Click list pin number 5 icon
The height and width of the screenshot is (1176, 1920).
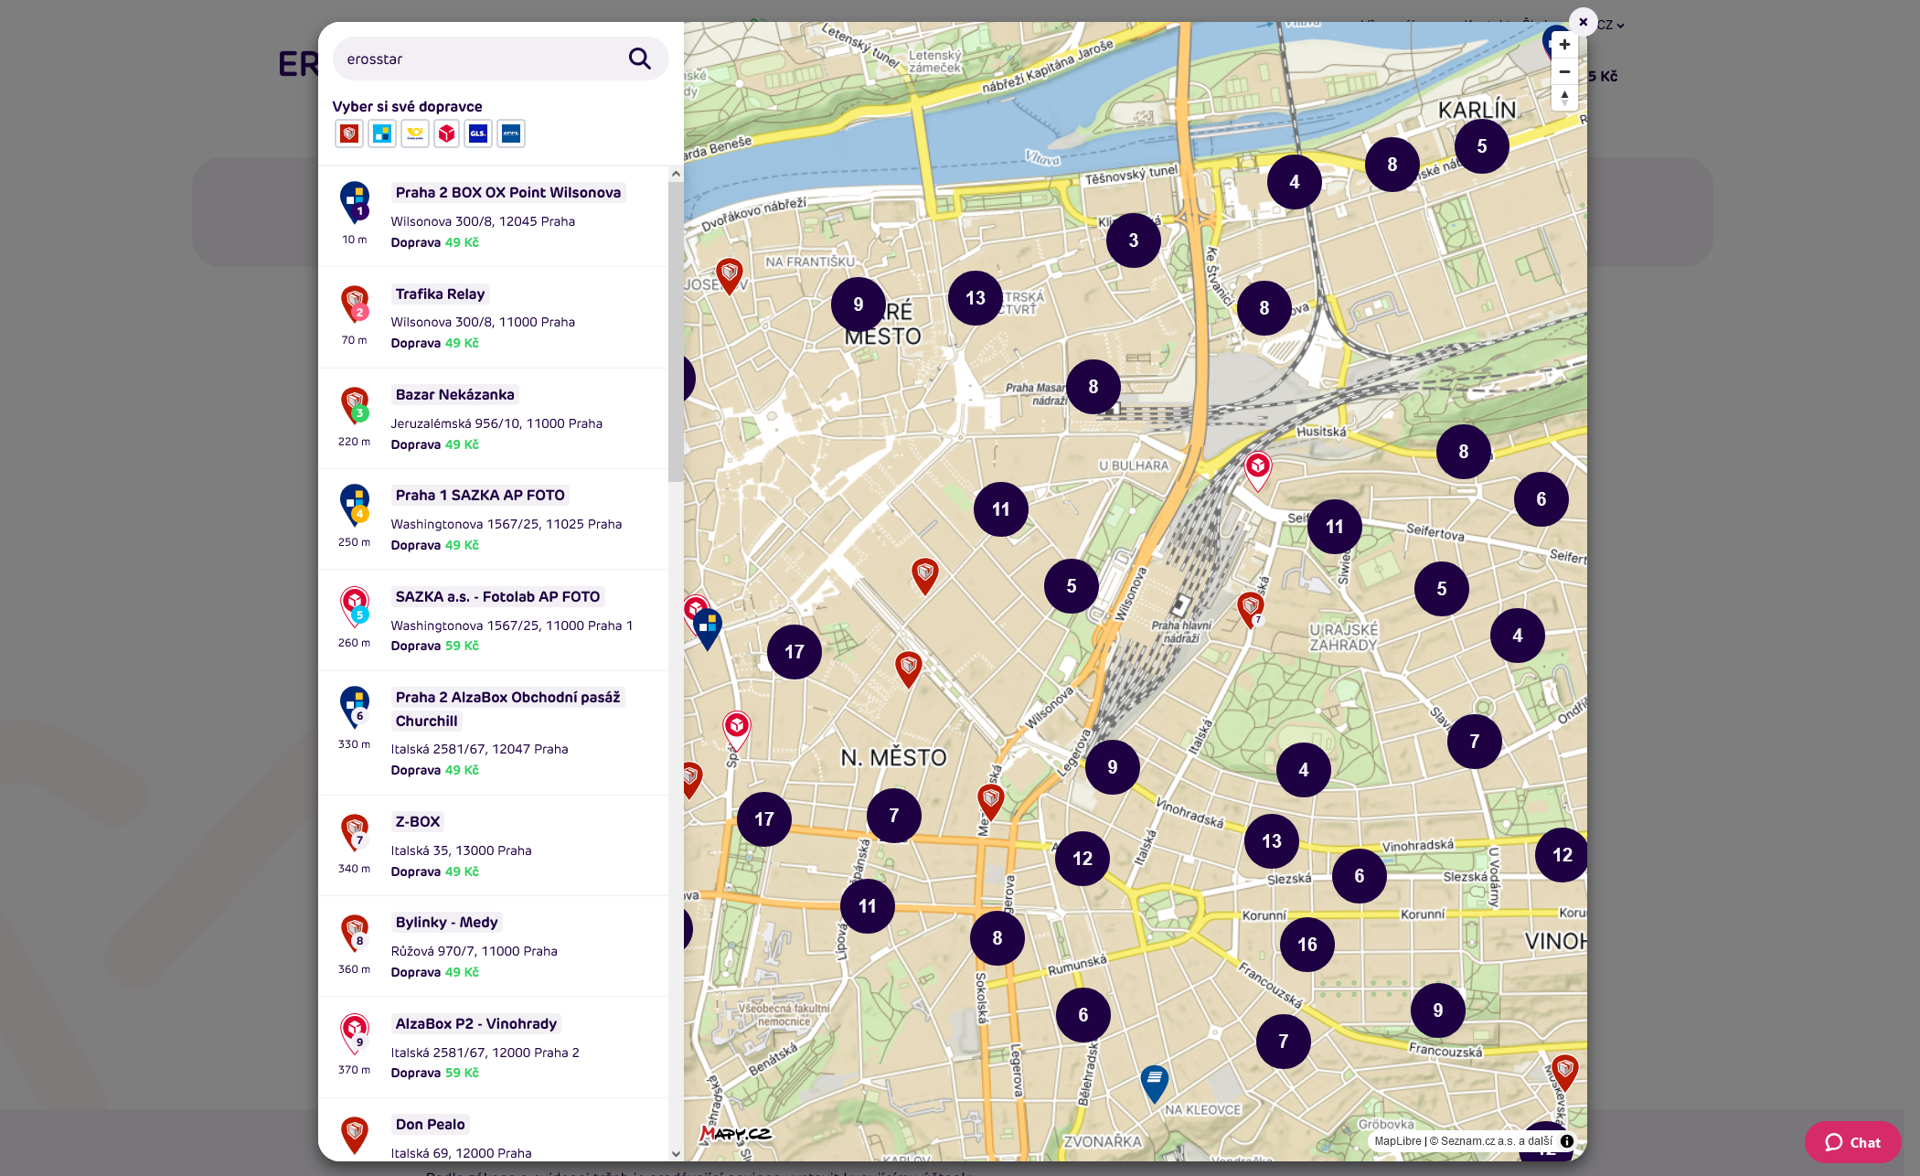355,606
